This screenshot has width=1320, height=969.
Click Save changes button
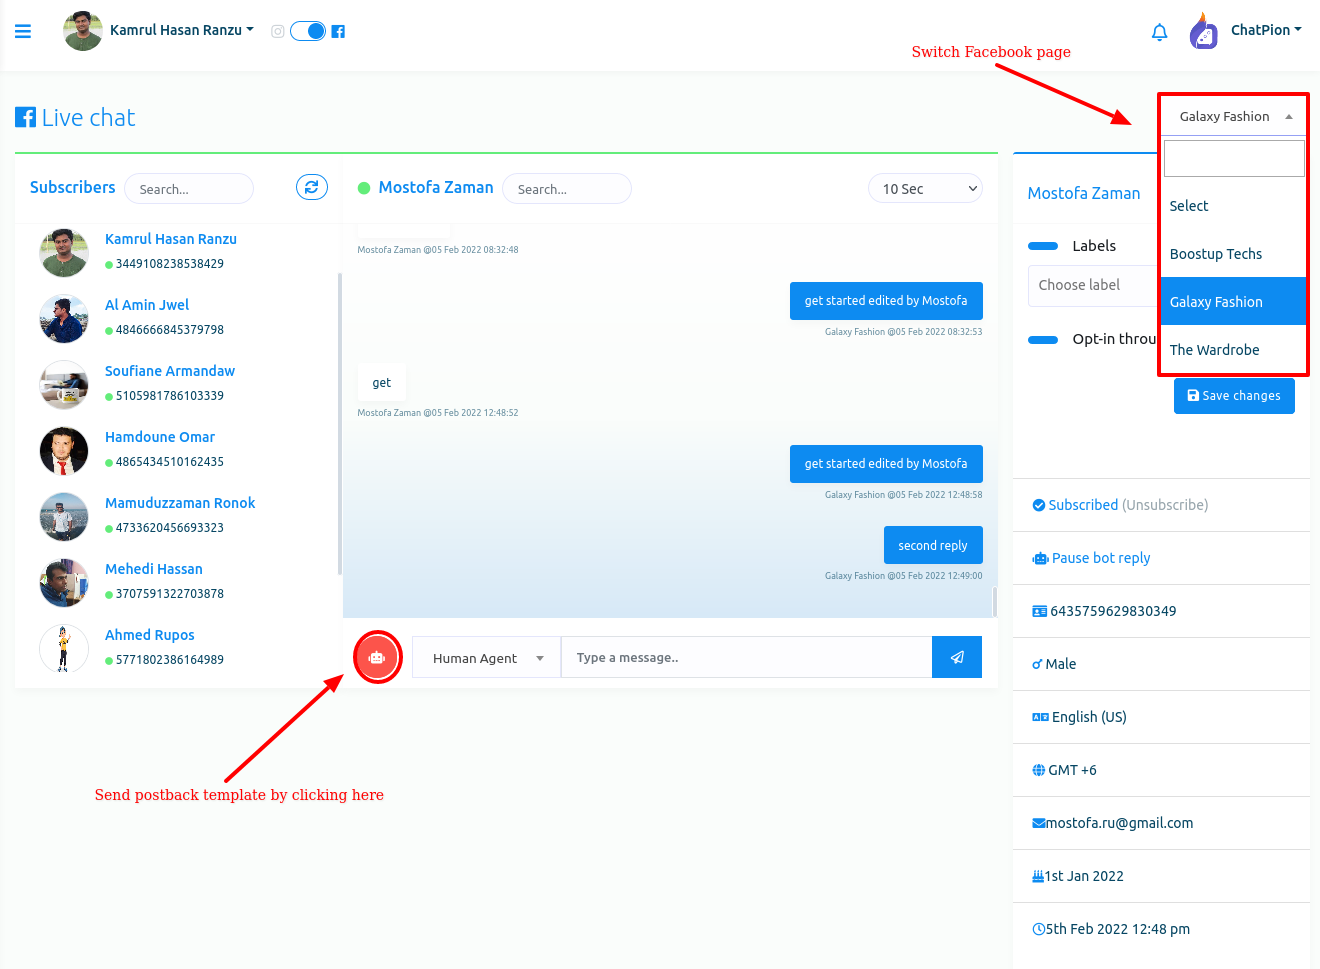click(1234, 395)
